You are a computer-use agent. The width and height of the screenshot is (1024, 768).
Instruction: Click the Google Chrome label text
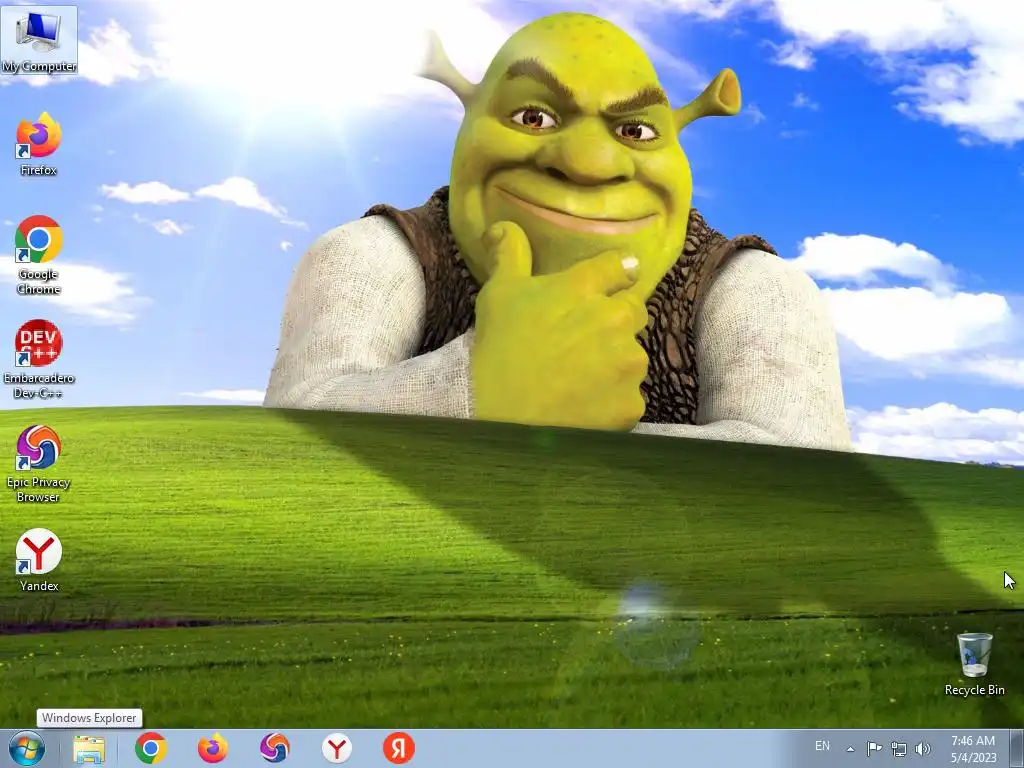(x=39, y=281)
